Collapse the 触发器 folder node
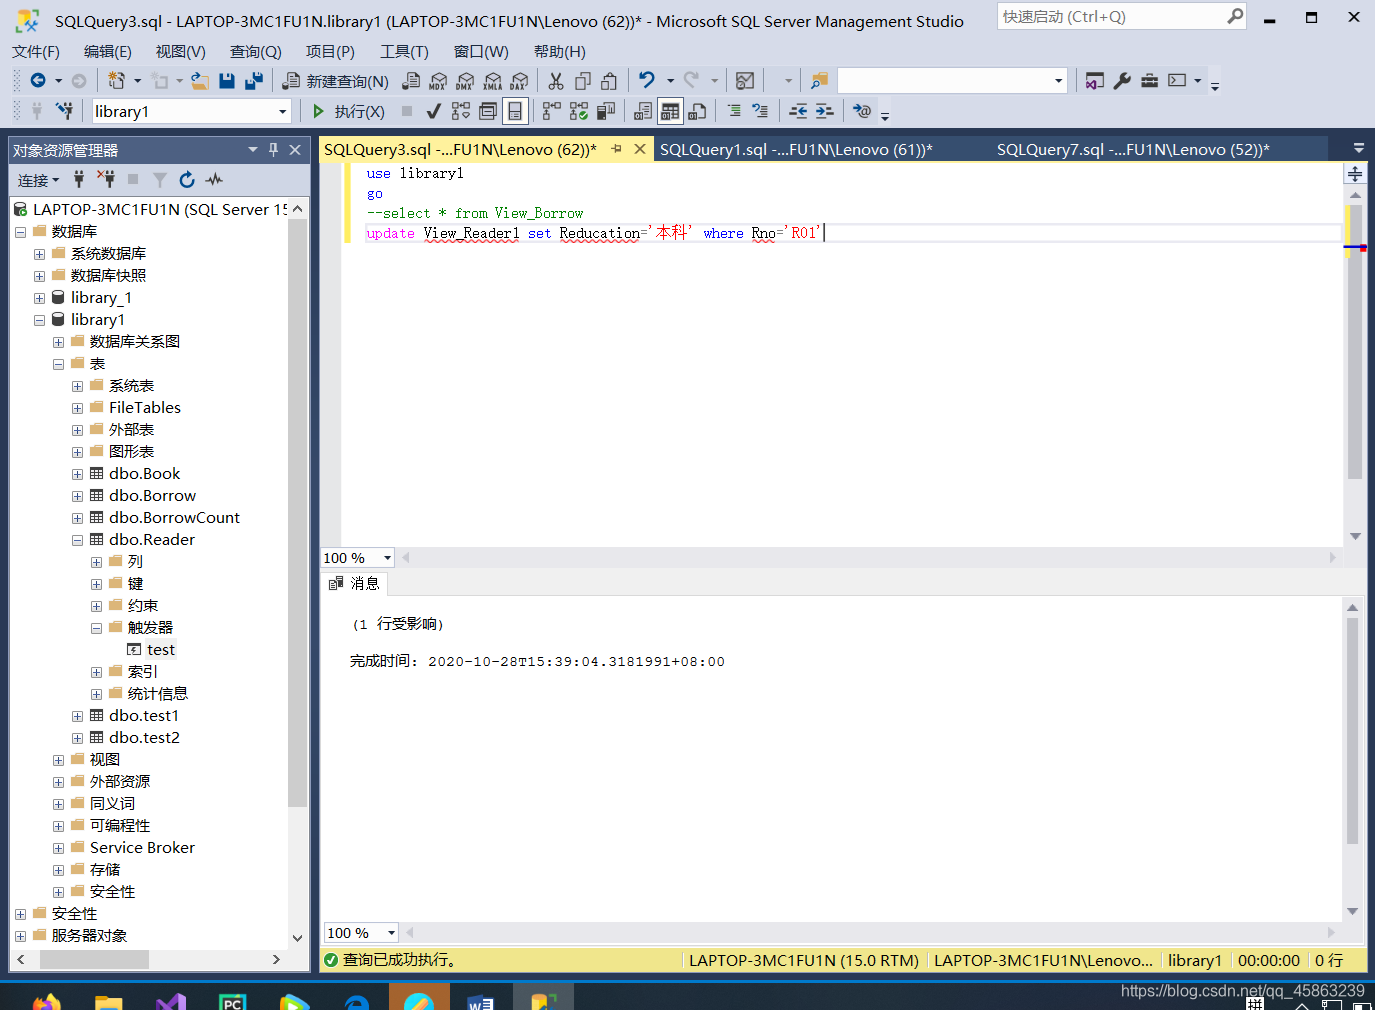 [96, 628]
